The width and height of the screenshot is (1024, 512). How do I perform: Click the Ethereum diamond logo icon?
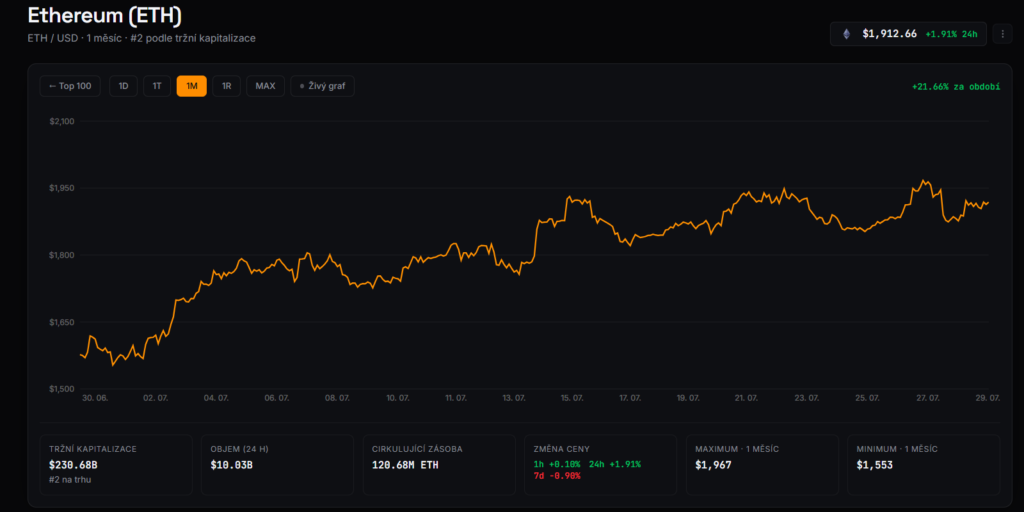point(846,34)
